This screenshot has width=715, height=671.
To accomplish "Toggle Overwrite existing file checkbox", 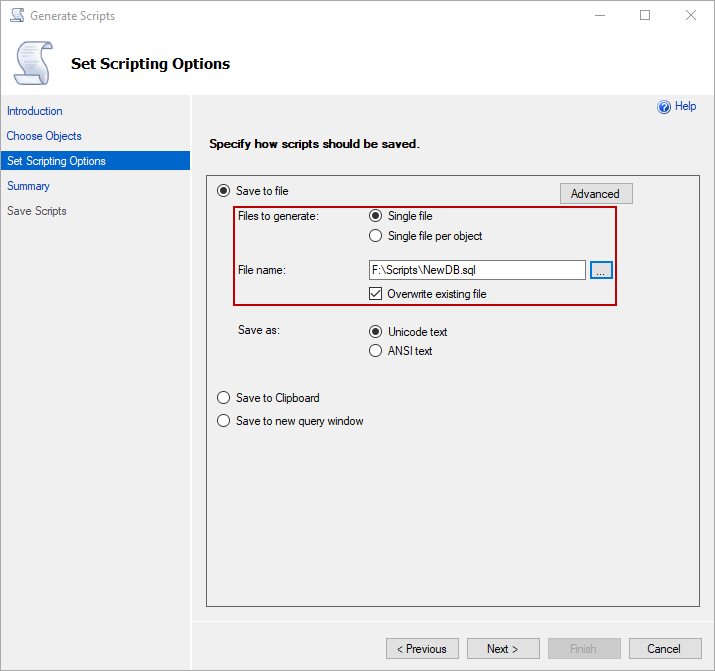I will tap(375, 294).
